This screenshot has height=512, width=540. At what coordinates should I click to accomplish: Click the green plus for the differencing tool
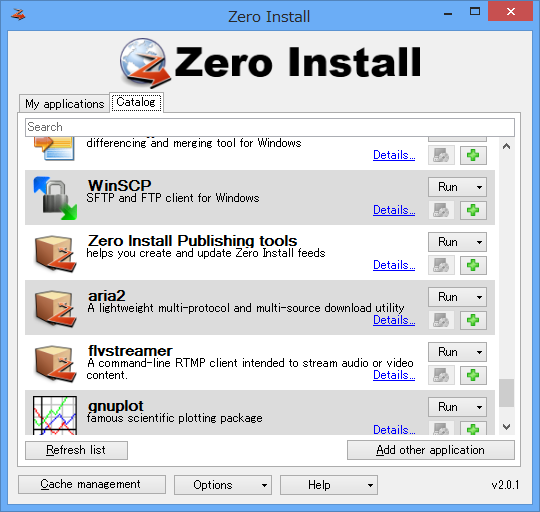click(473, 155)
